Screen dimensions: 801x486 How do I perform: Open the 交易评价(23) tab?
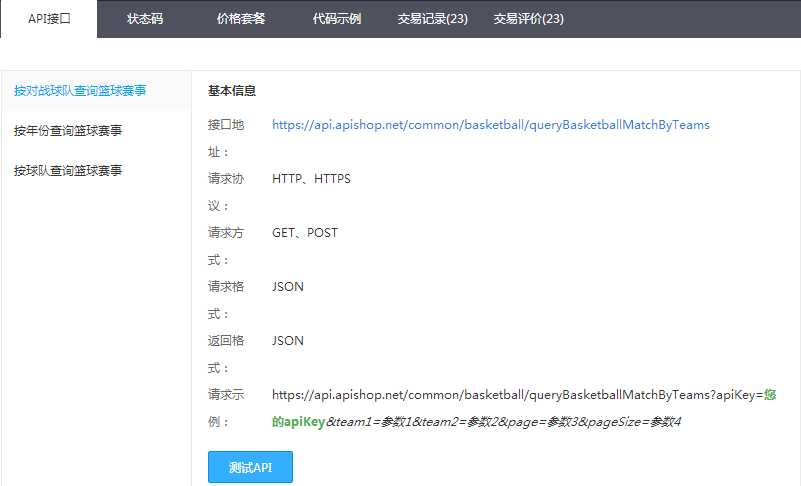529,19
